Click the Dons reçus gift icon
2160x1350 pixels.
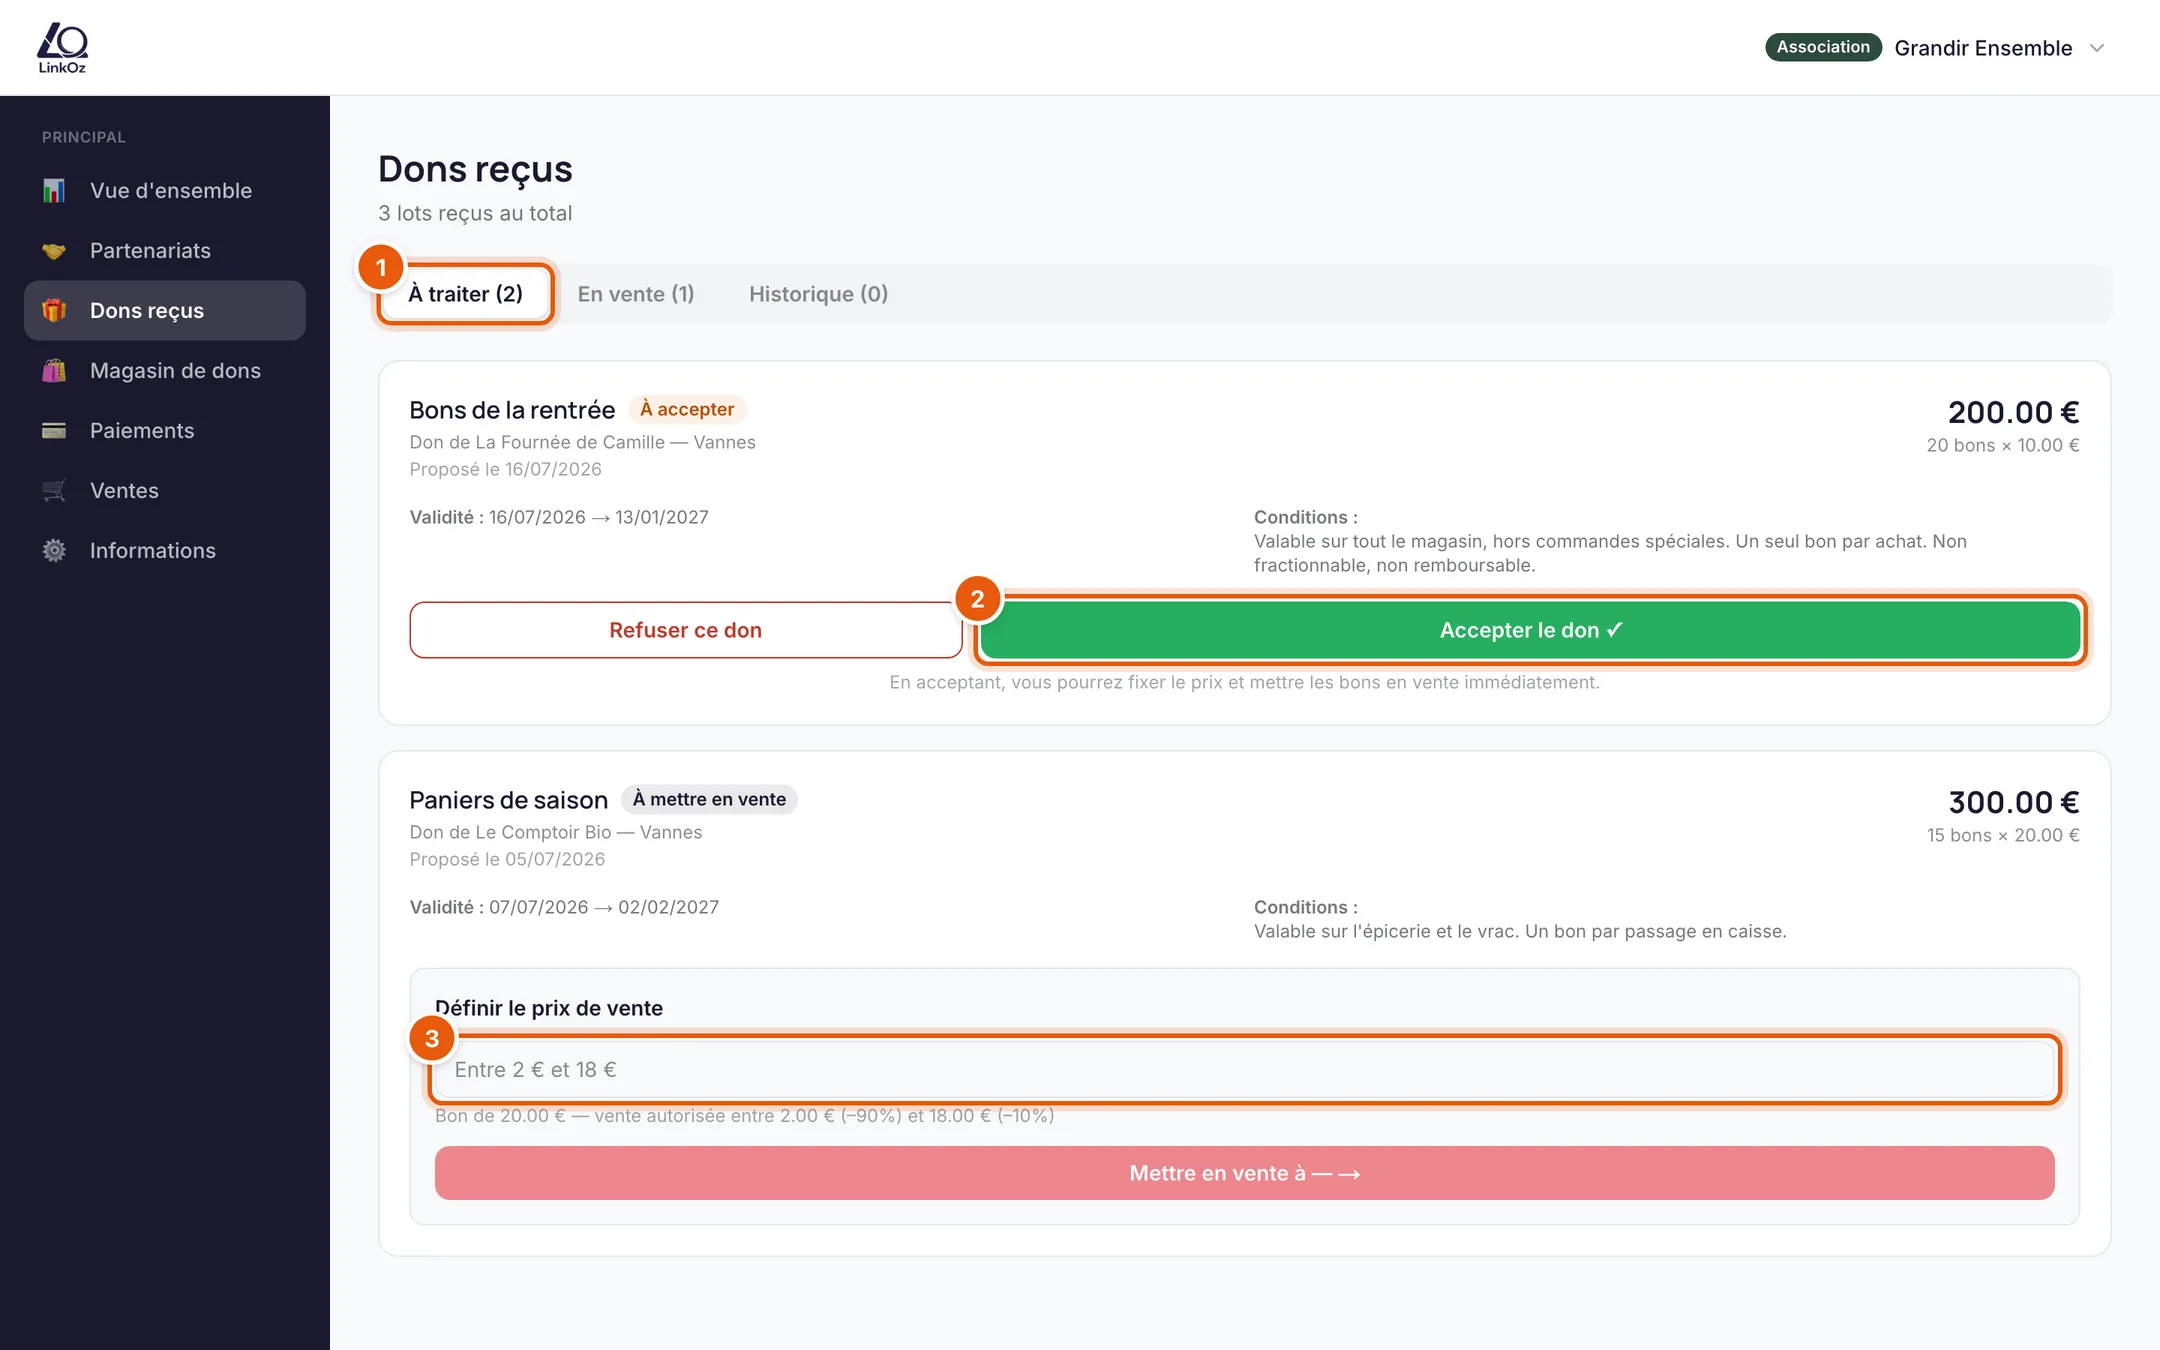coord(54,310)
